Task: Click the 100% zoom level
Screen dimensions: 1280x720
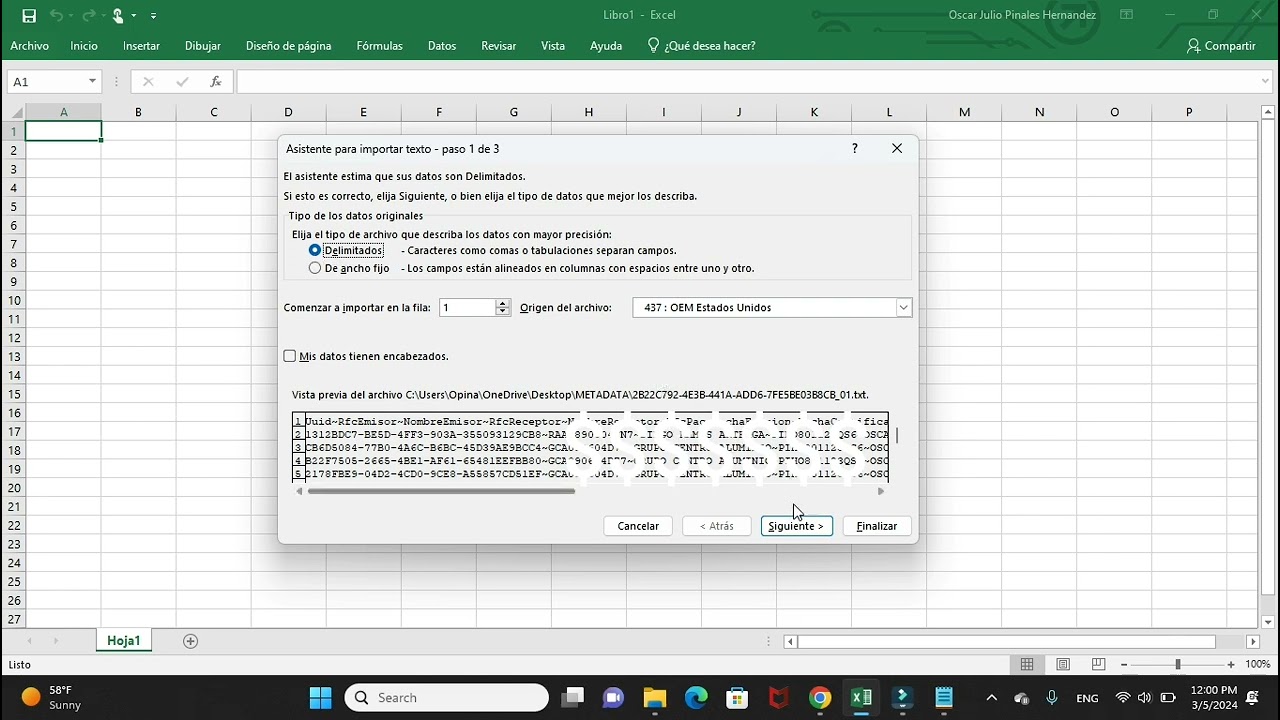Action: click(x=1258, y=665)
